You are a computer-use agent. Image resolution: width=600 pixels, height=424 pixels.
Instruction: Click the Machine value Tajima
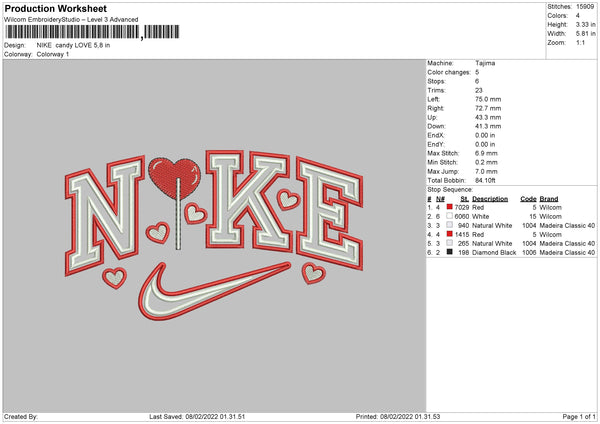tap(485, 63)
